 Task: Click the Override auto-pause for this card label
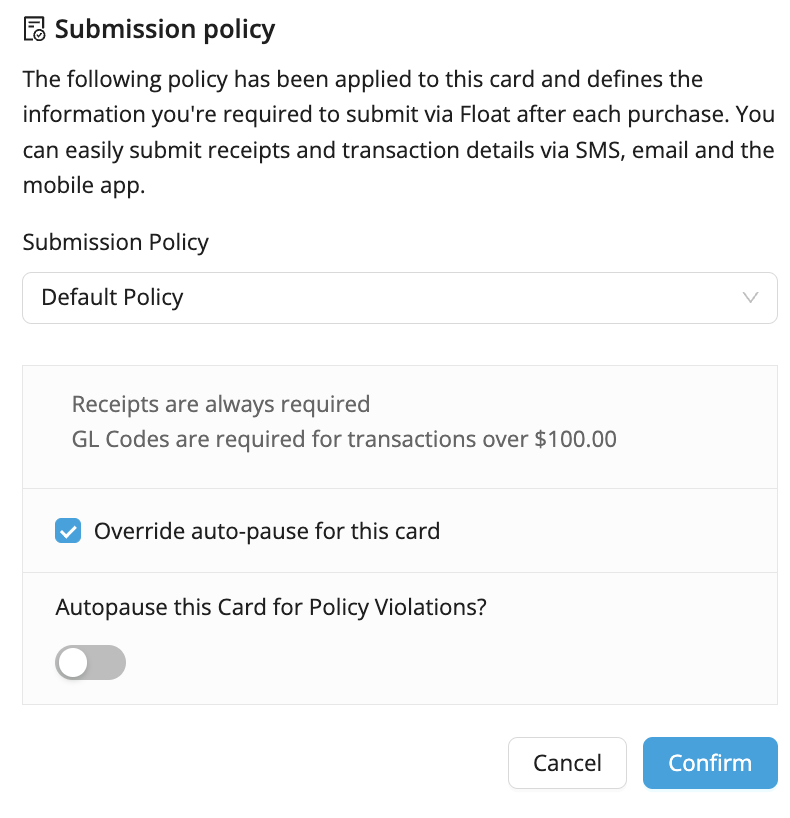click(267, 531)
